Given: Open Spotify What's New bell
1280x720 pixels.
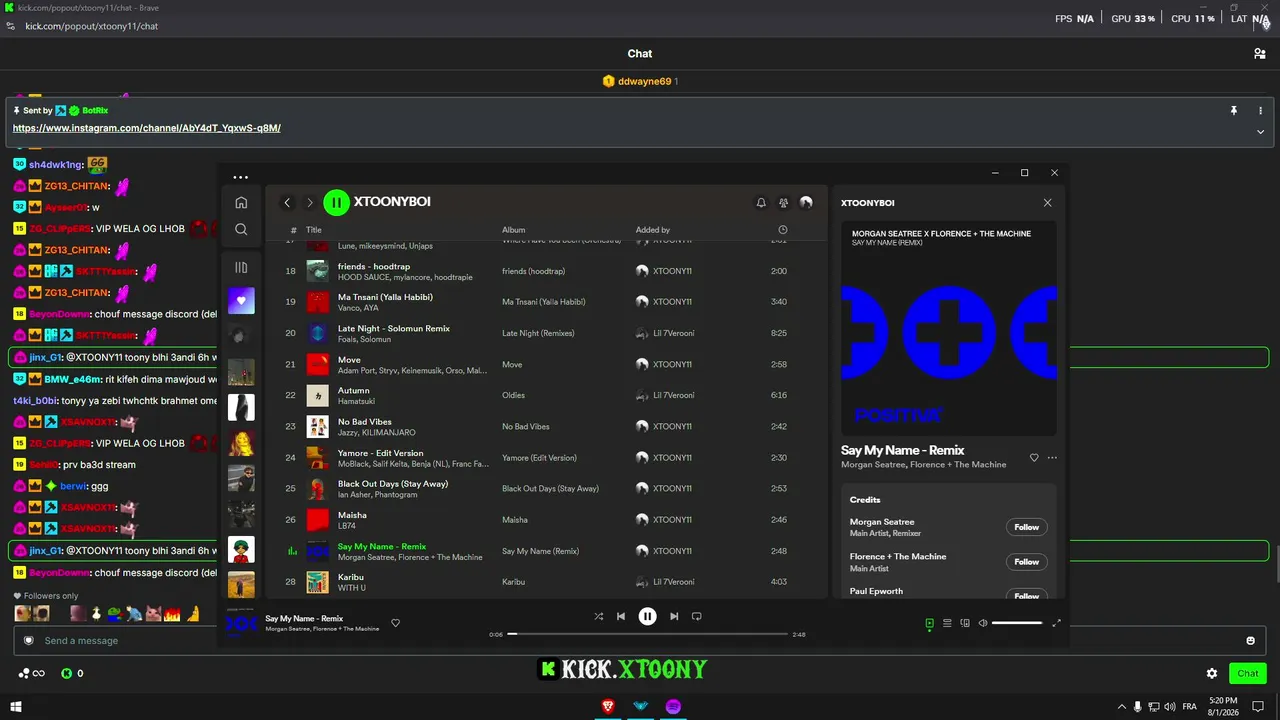Looking at the screenshot, I should click(x=761, y=203).
